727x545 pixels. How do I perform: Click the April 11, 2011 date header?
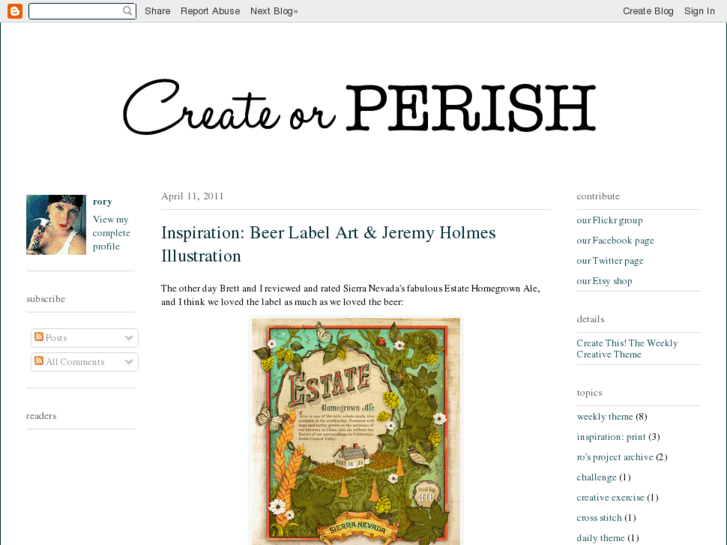tap(192, 196)
